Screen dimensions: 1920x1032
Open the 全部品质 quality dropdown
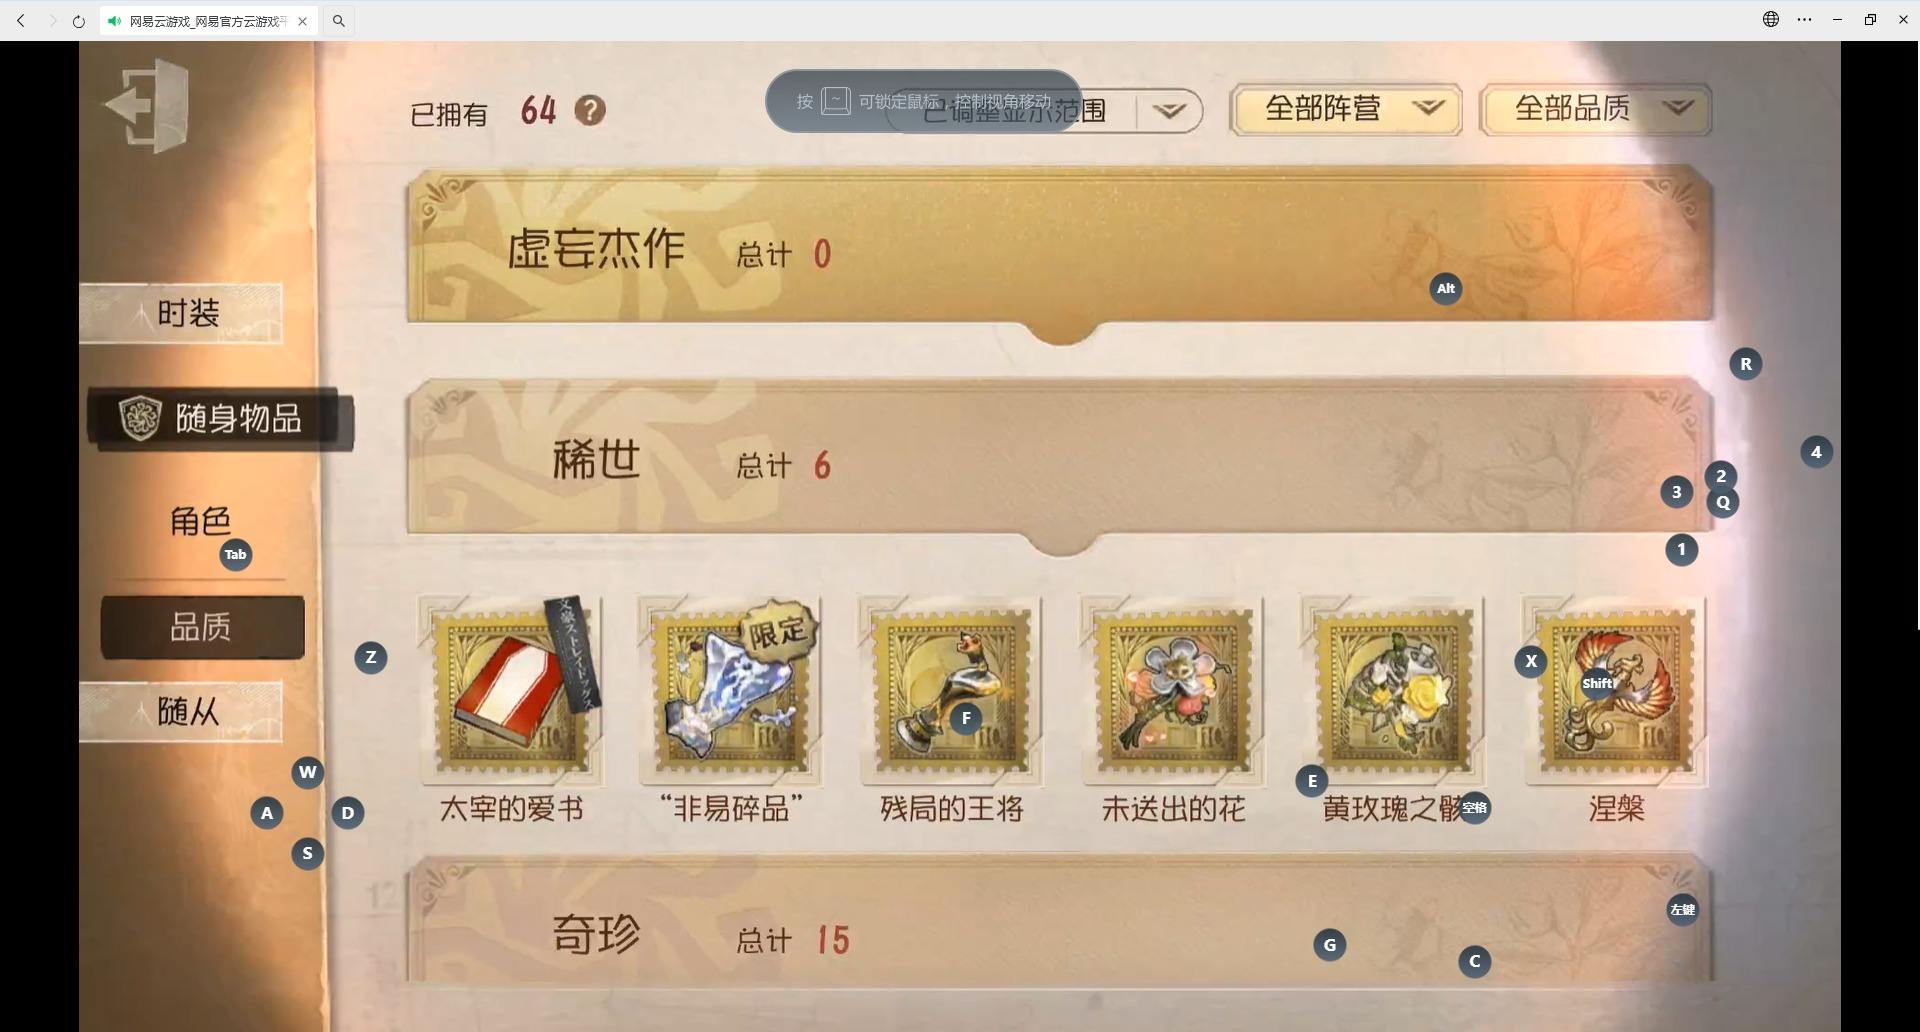1595,109
